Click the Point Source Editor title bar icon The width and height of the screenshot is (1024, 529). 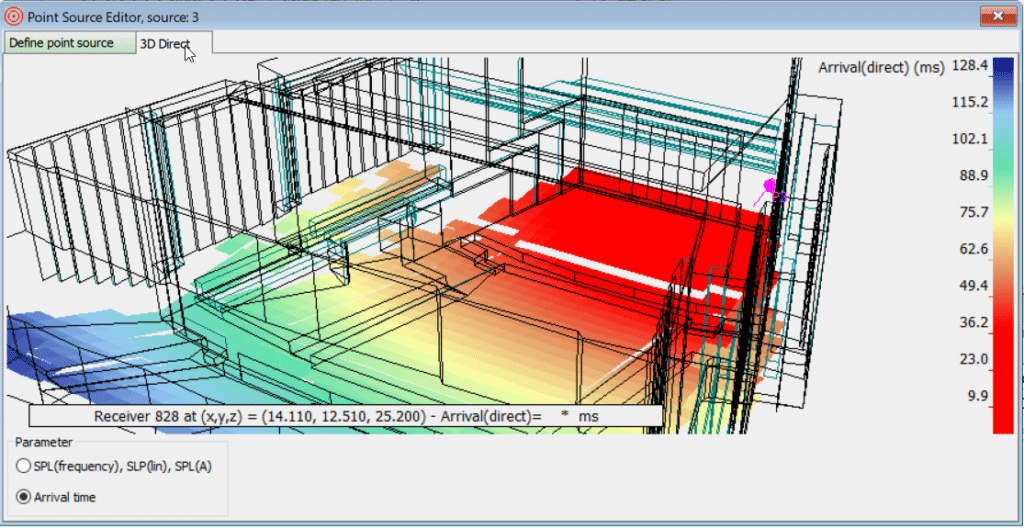(13, 16)
